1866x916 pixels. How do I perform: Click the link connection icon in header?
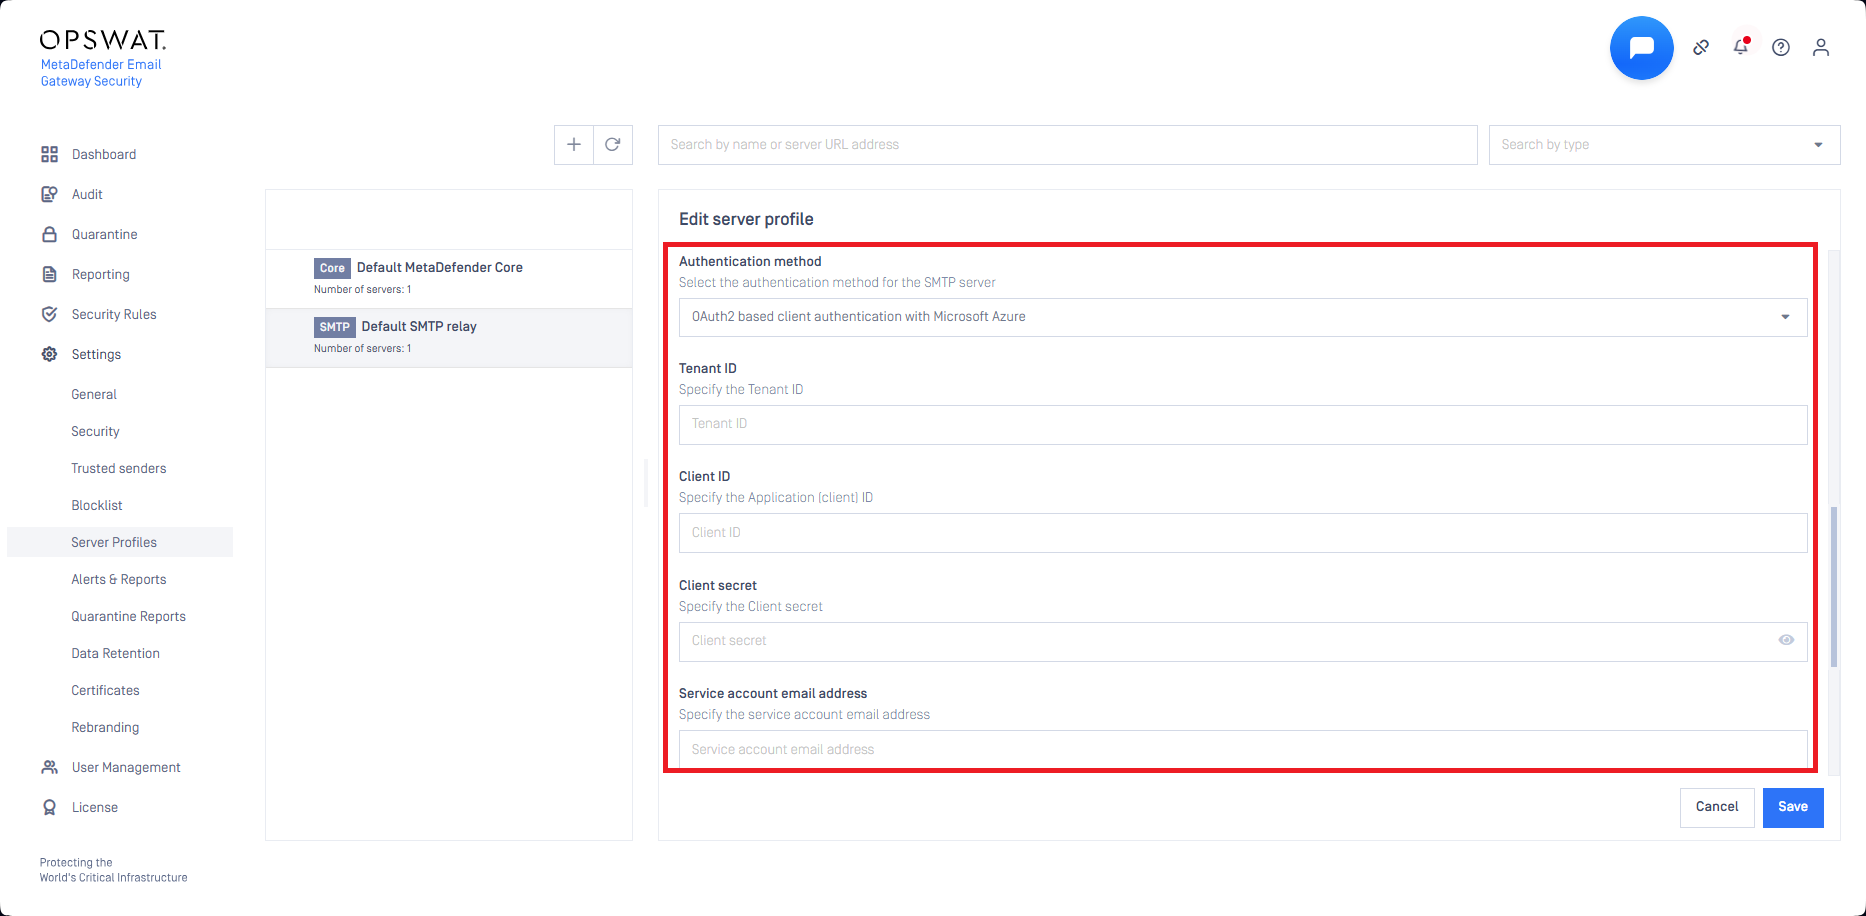tap(1701, 48)
